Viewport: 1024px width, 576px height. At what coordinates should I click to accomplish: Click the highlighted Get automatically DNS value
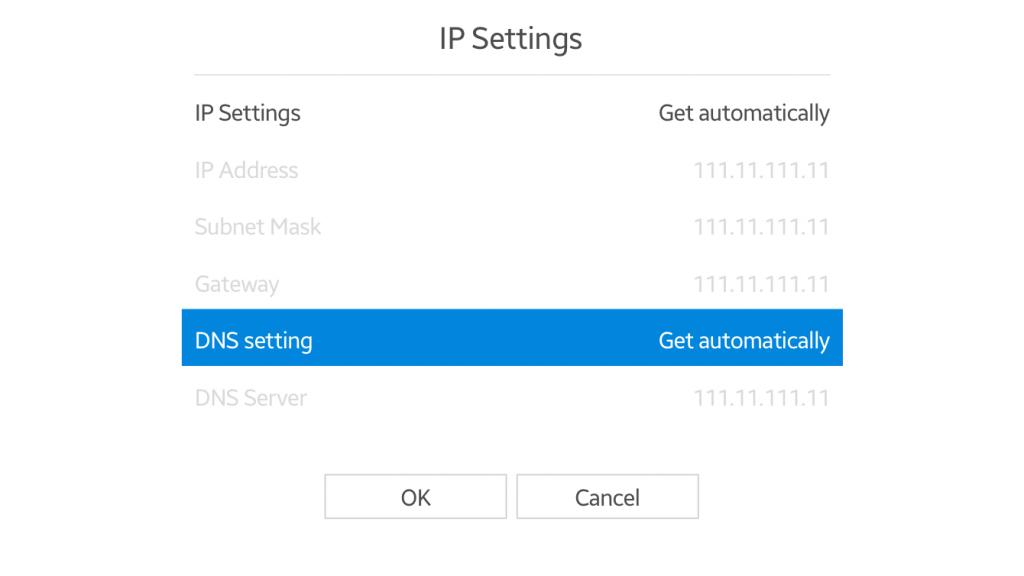[744, 340]
